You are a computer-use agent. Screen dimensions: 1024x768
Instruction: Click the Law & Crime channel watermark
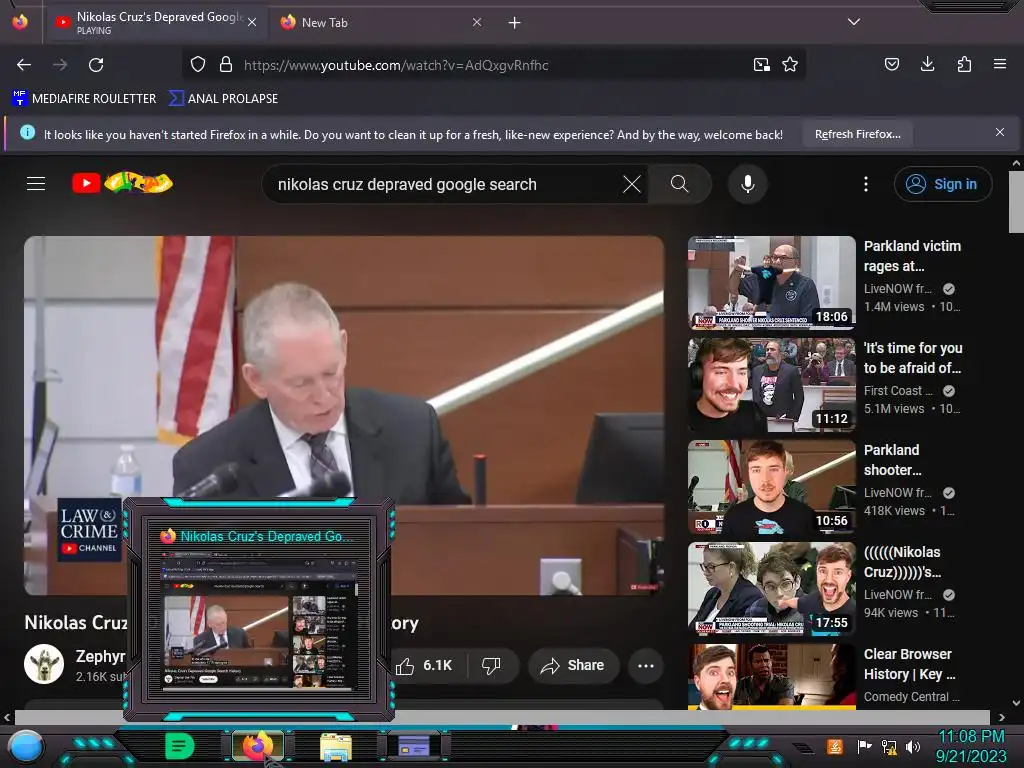click(x=89, y=531)
